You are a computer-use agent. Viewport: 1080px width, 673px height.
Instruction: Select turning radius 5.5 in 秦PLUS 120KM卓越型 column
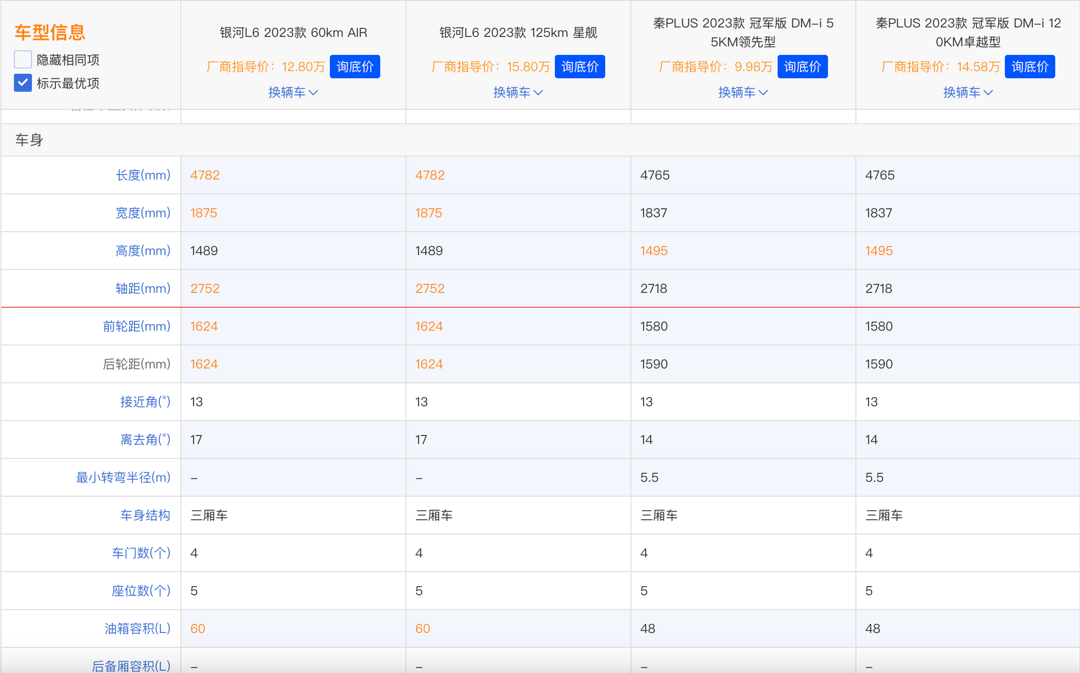click(x=875, y=477)
